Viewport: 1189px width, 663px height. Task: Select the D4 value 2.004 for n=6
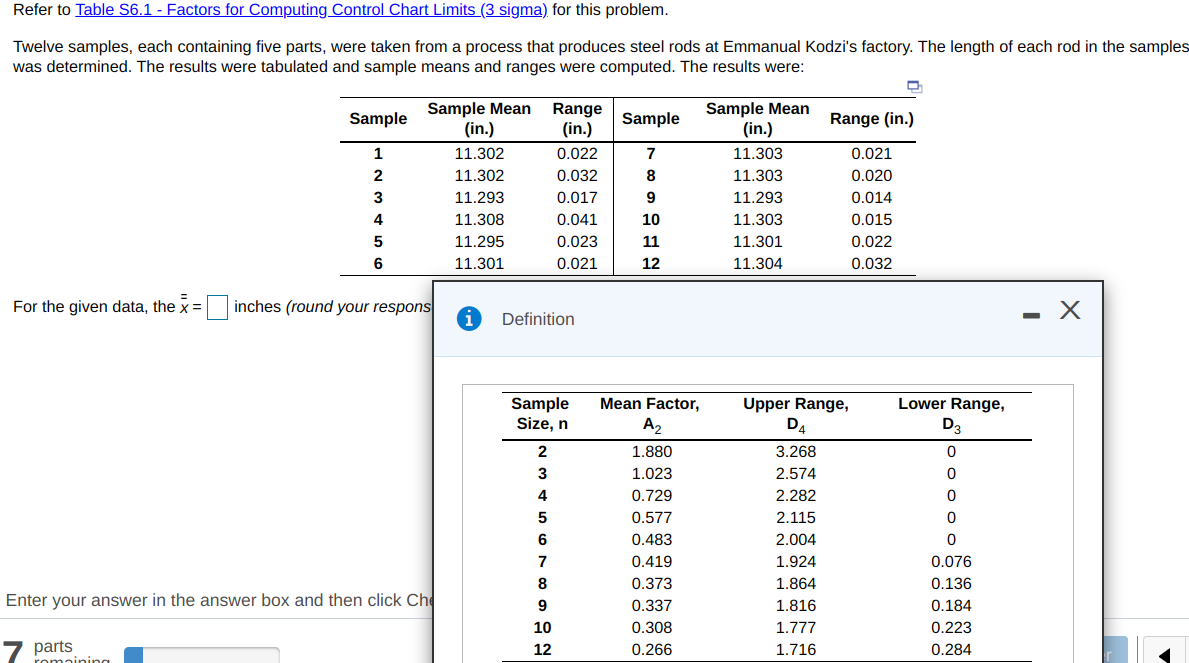click(796, 539)
